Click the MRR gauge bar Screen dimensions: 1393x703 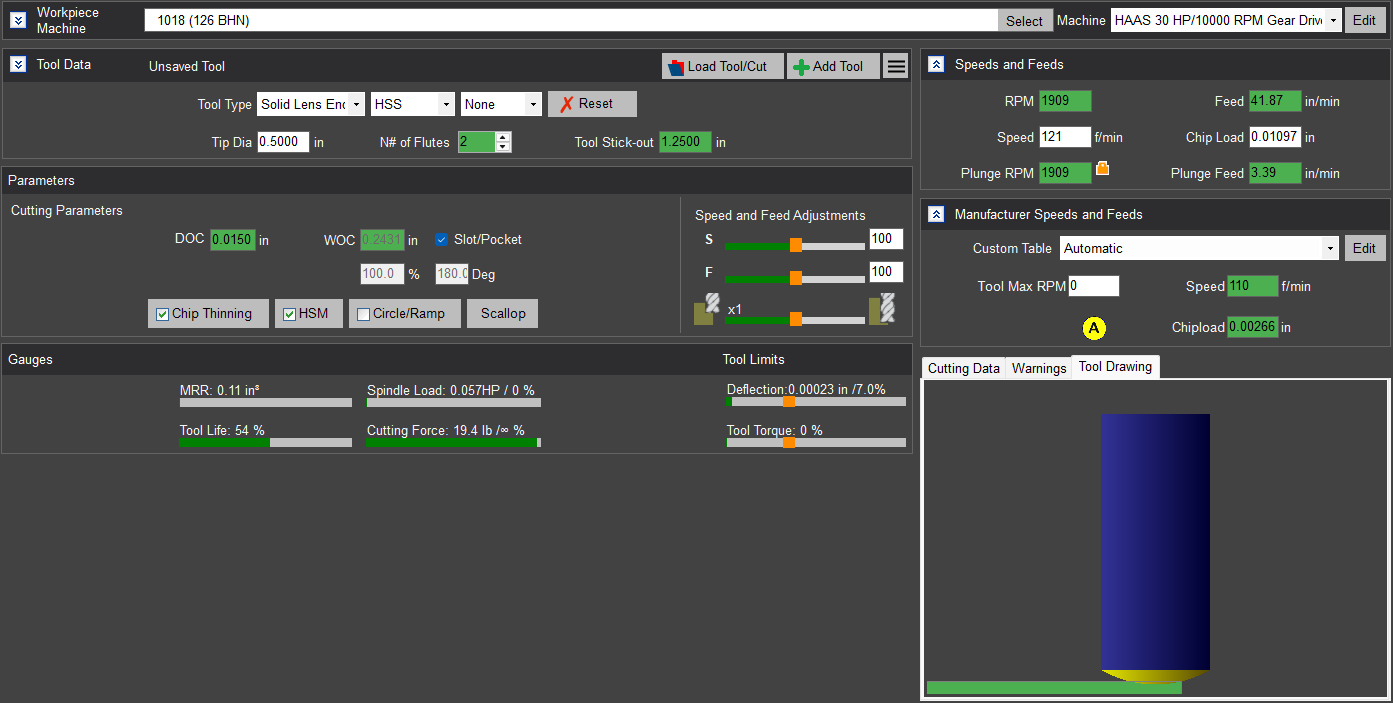click(266, 403)
